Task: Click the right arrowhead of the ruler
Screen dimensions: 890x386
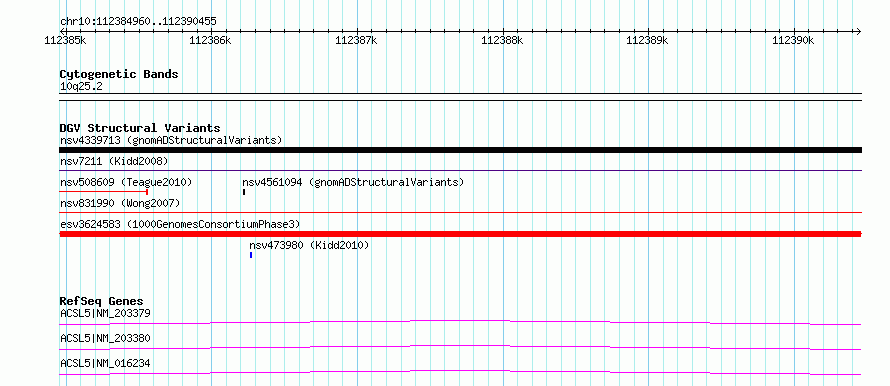Action: (858, 31)
